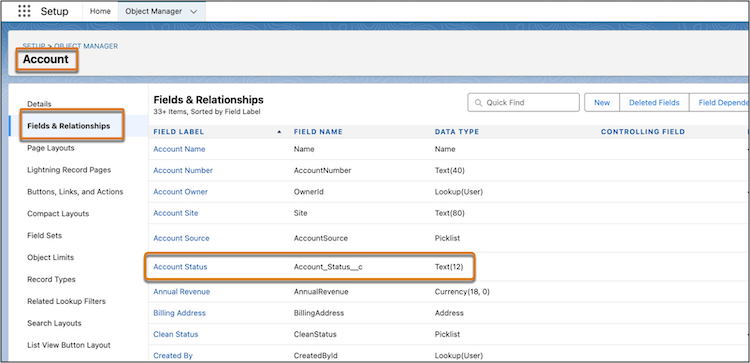The height and width of the screenshot is (363, 750).
Task: Open Deleted Fields
Action: [654, 102]
